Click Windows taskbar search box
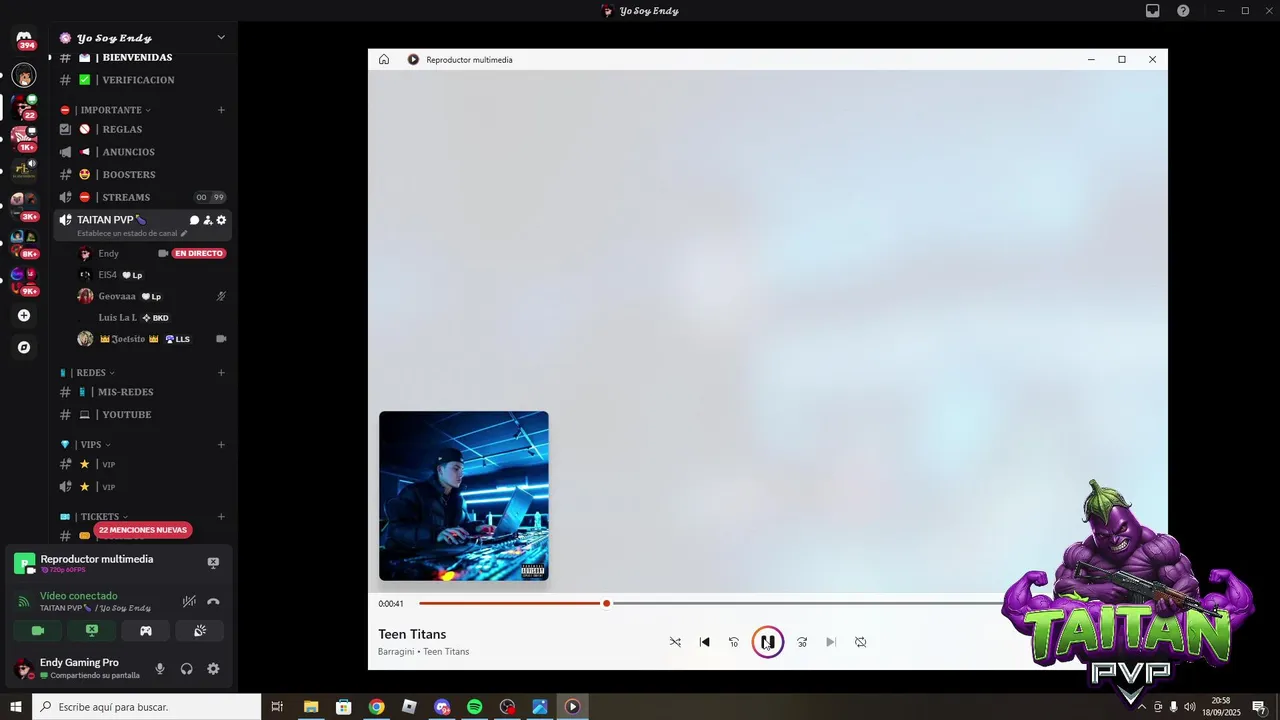The width and height of the screenshot is (1280, 720). (147, 707)
